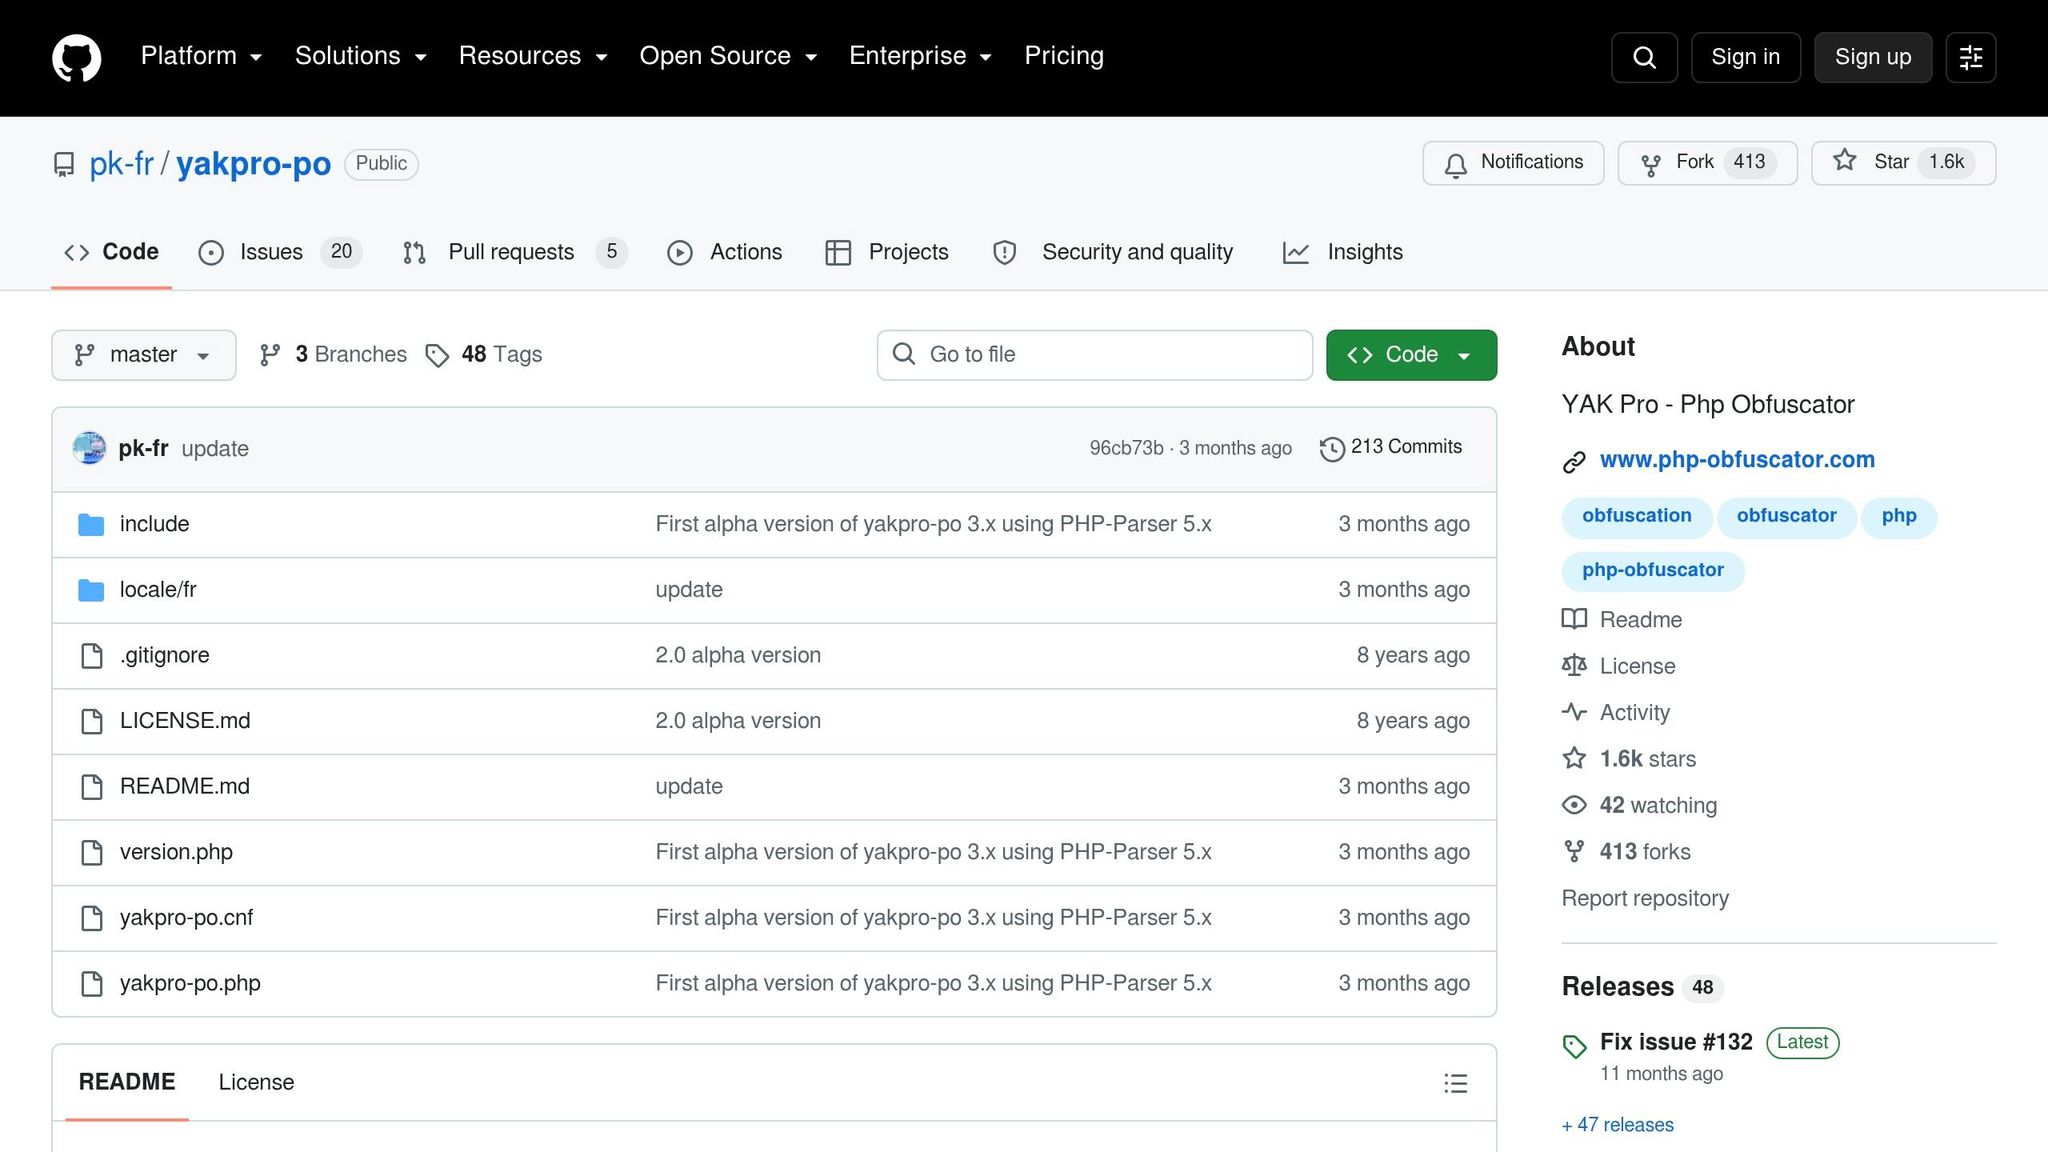Click the obfuscation topic tag
The image size is (2048, 1152).
coord(1637,517)
